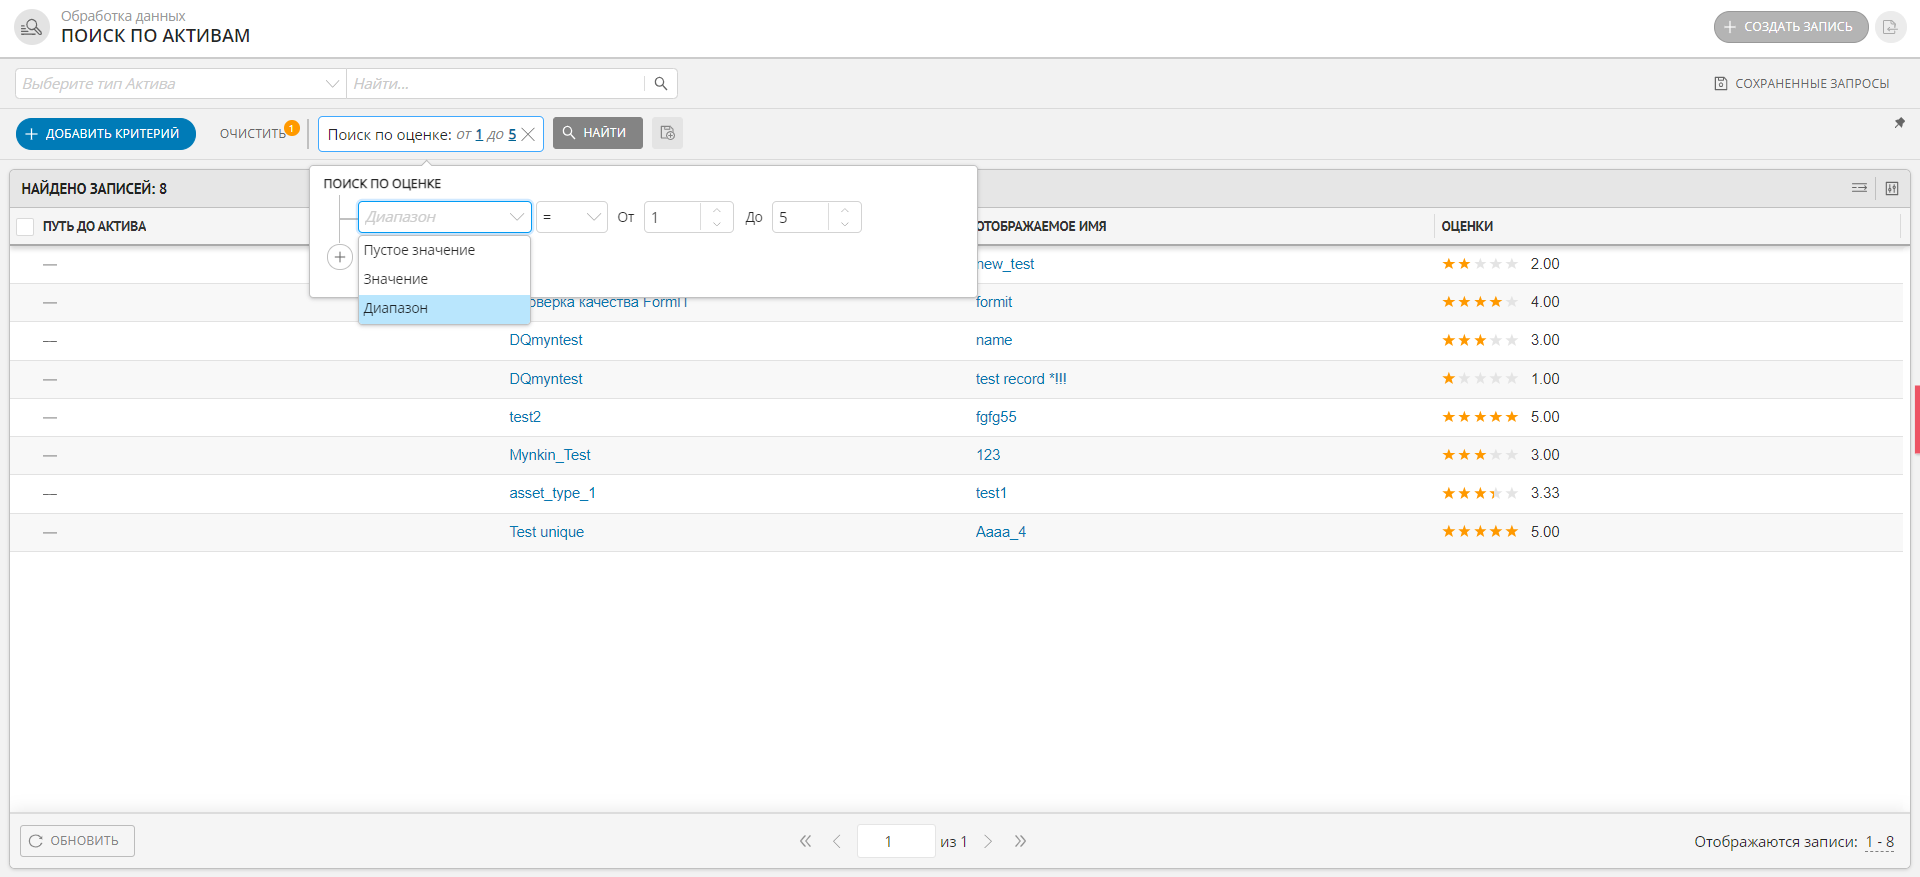Open the test1 record link

point(992,493)
